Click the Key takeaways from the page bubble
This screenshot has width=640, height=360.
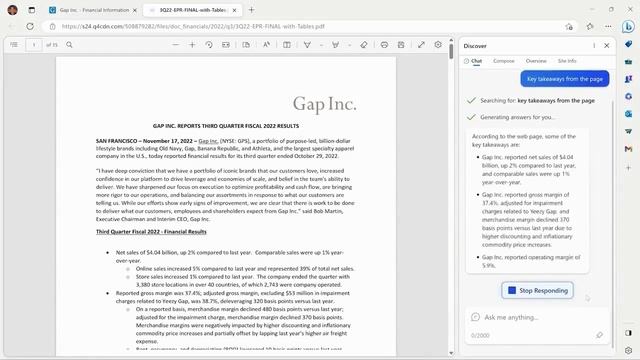pyautogui.click(x=564, y=79)
